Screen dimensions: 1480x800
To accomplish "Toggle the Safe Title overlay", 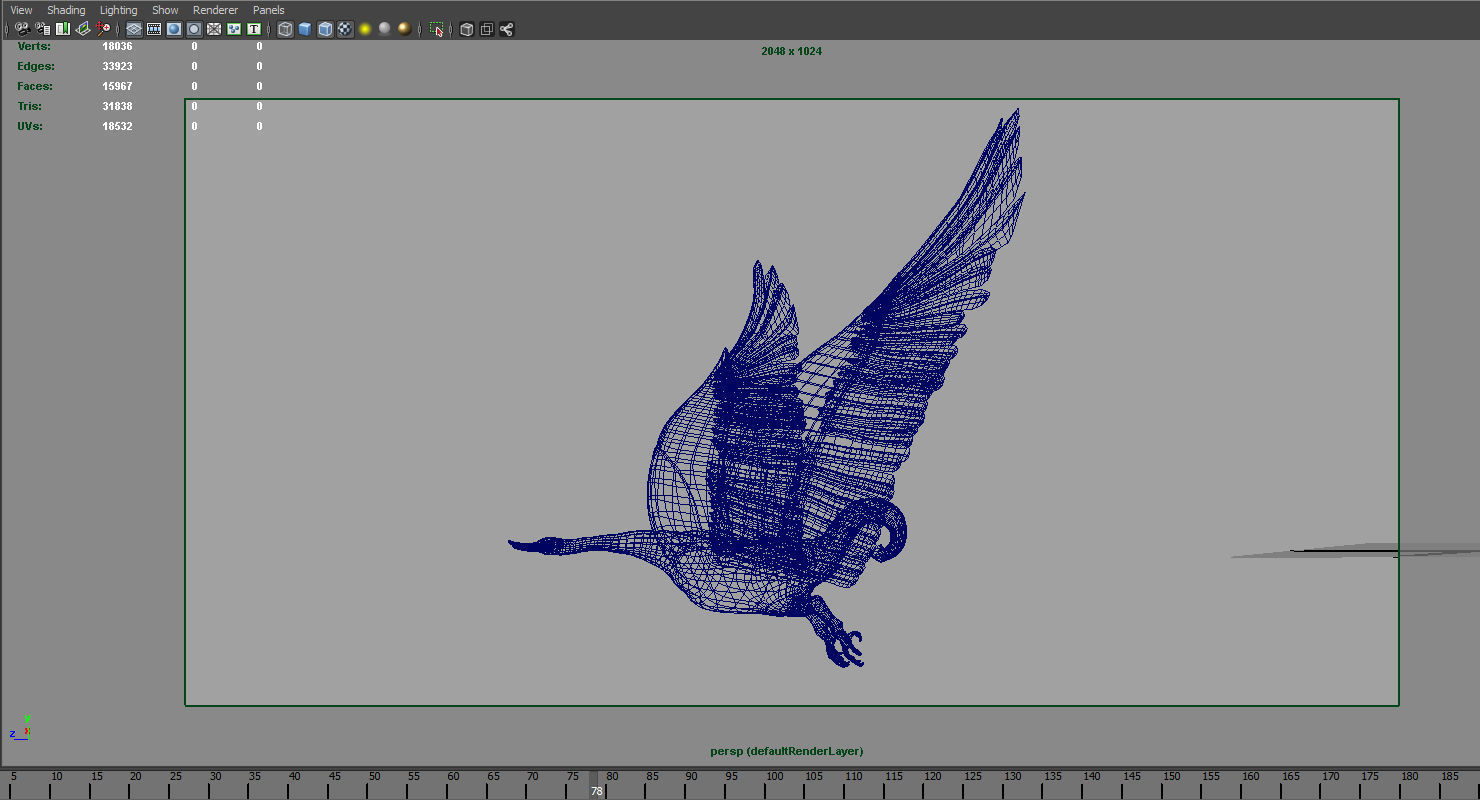I will point(254,29).
